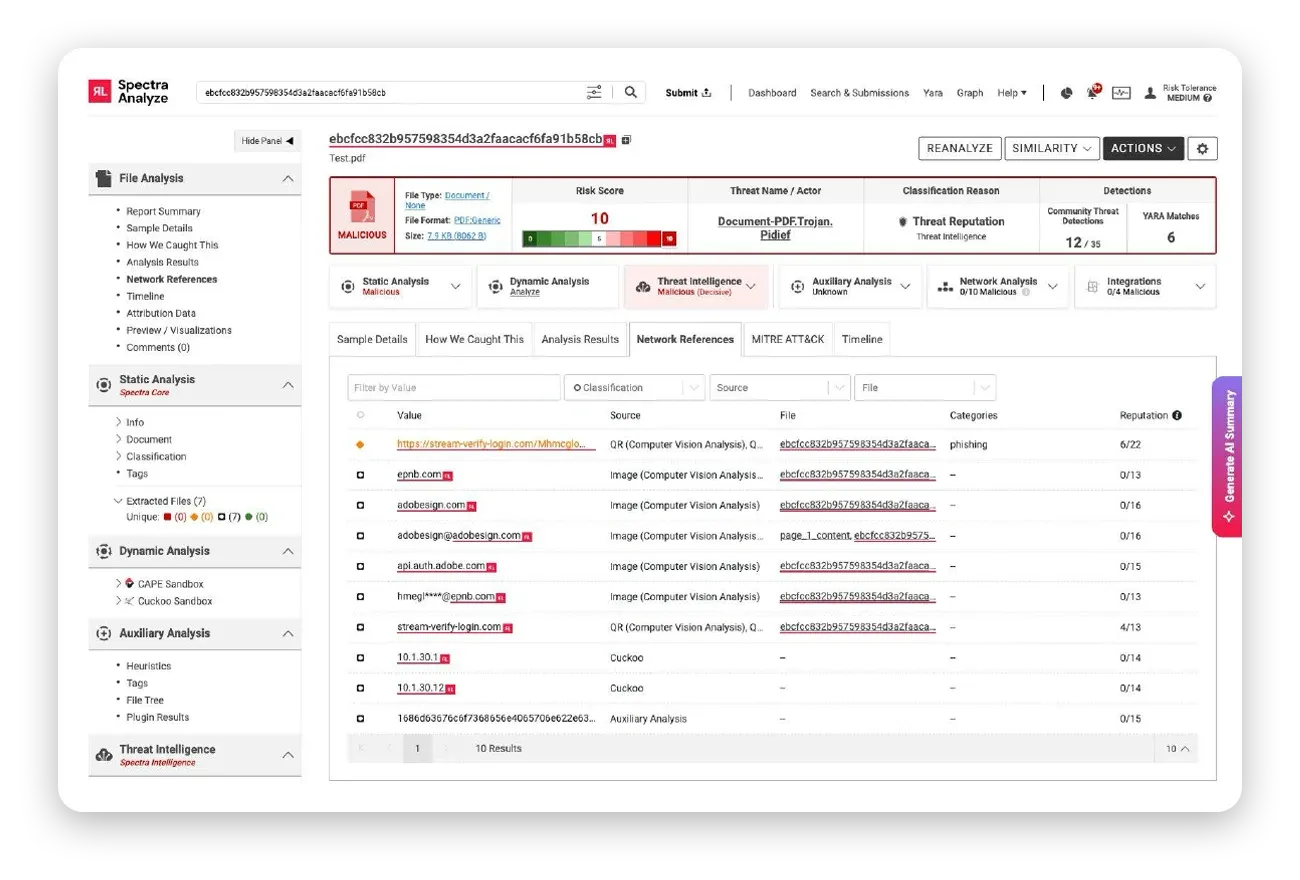Image resolution: width=1300 pixels, height=880 pixels.
Task: Open the activity monitor icon in header
Action: tap(1122, 91)
